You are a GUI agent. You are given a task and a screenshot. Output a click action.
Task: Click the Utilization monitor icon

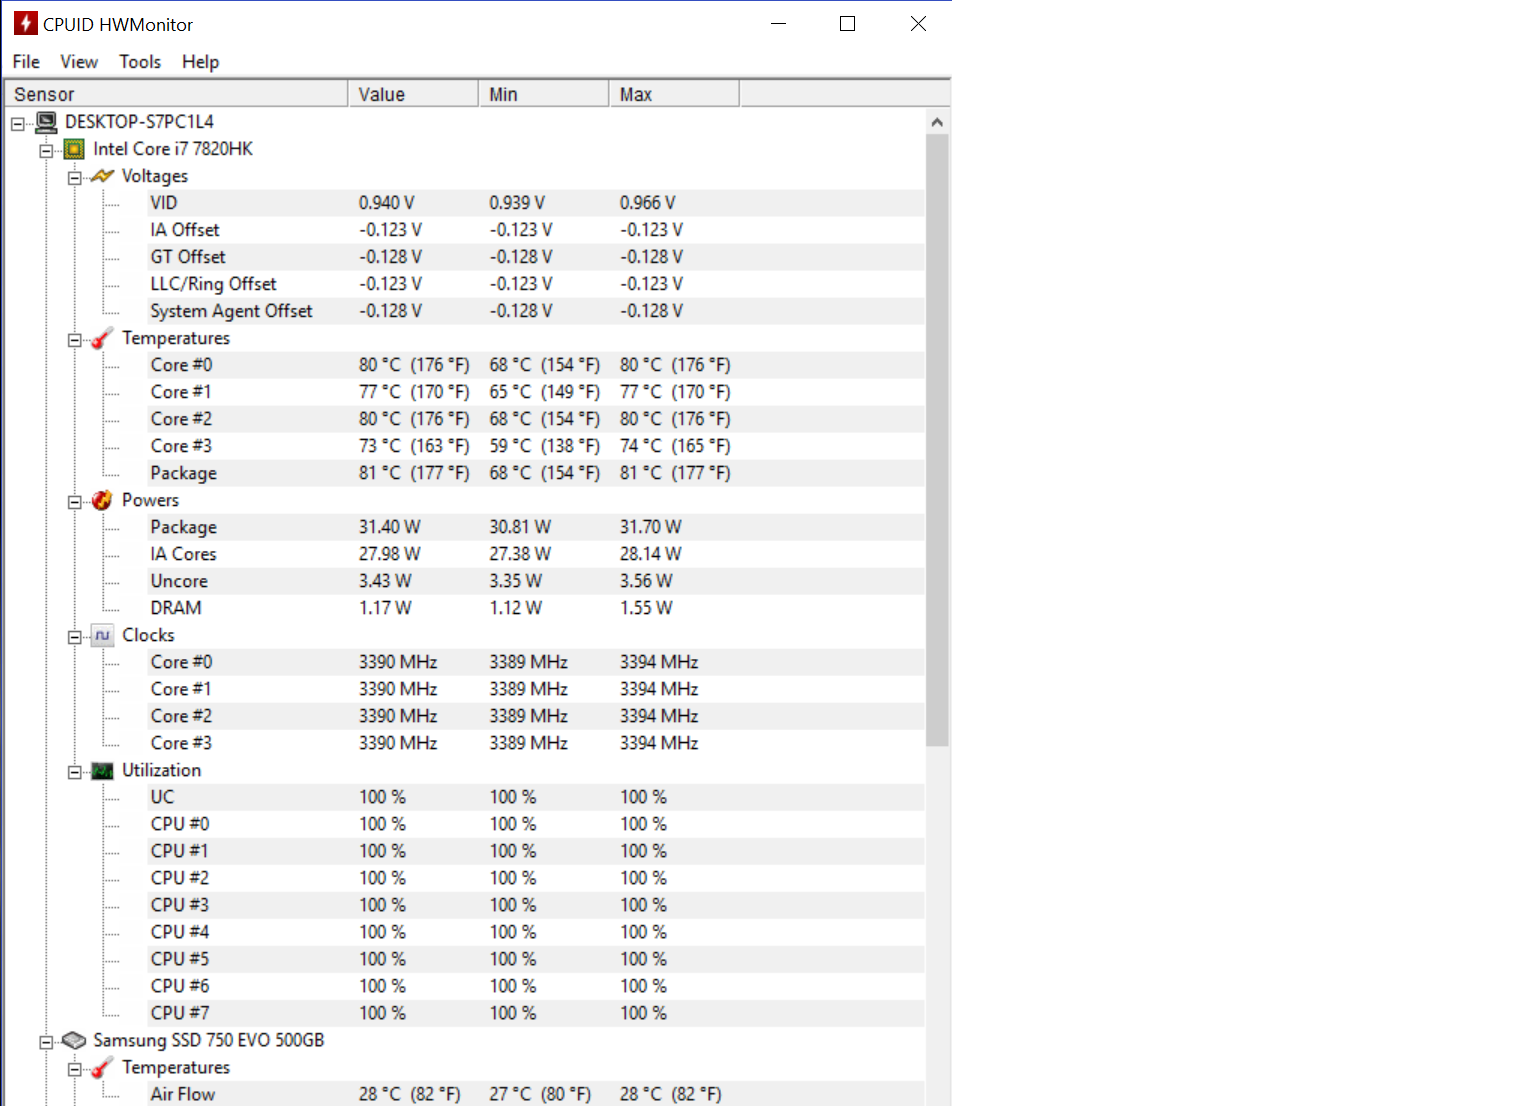102,771
